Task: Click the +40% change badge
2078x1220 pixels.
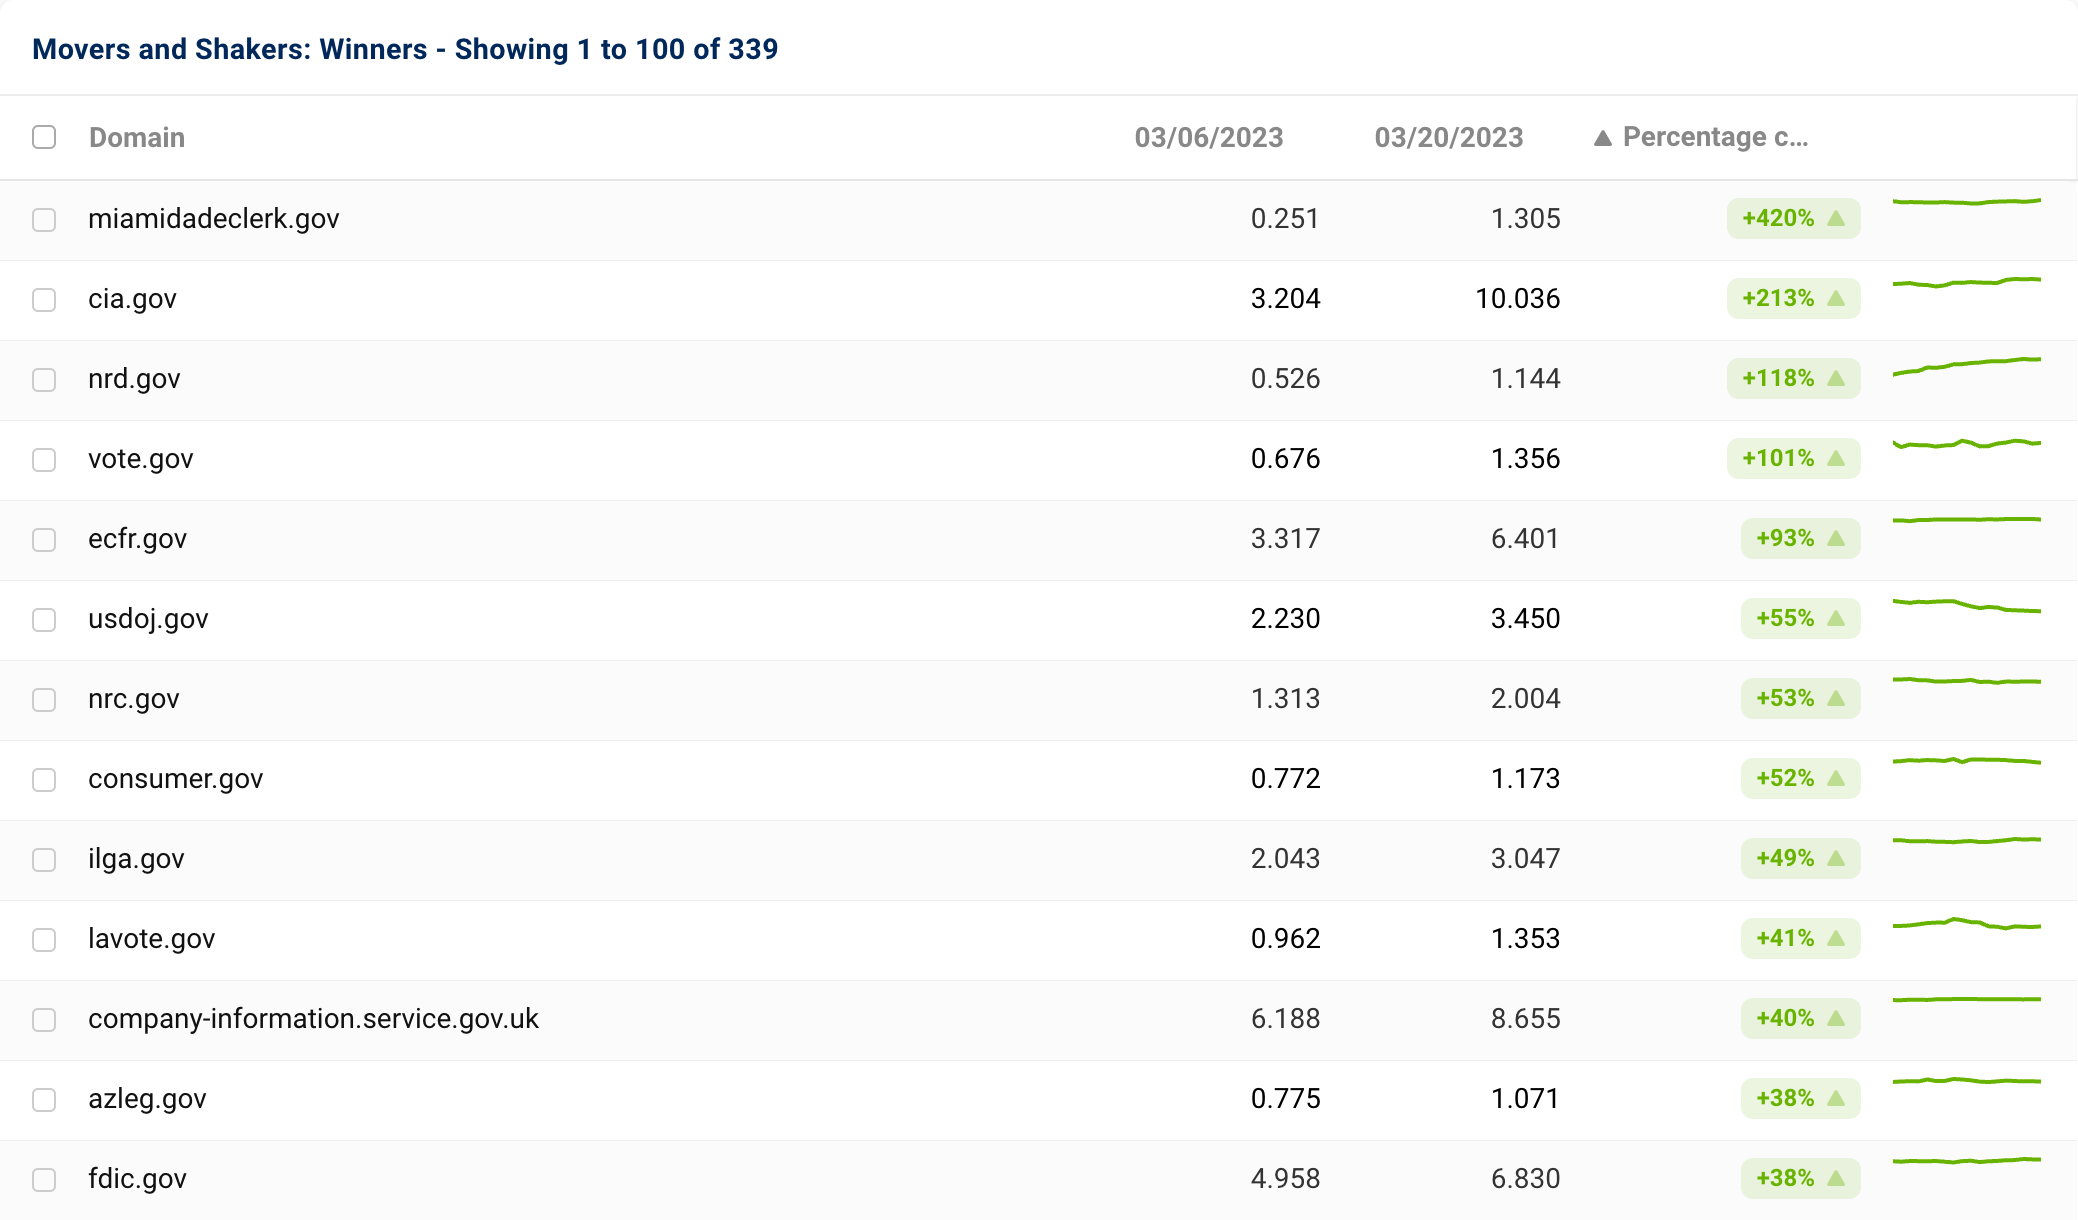Action: click(x=1800, y=1018)
